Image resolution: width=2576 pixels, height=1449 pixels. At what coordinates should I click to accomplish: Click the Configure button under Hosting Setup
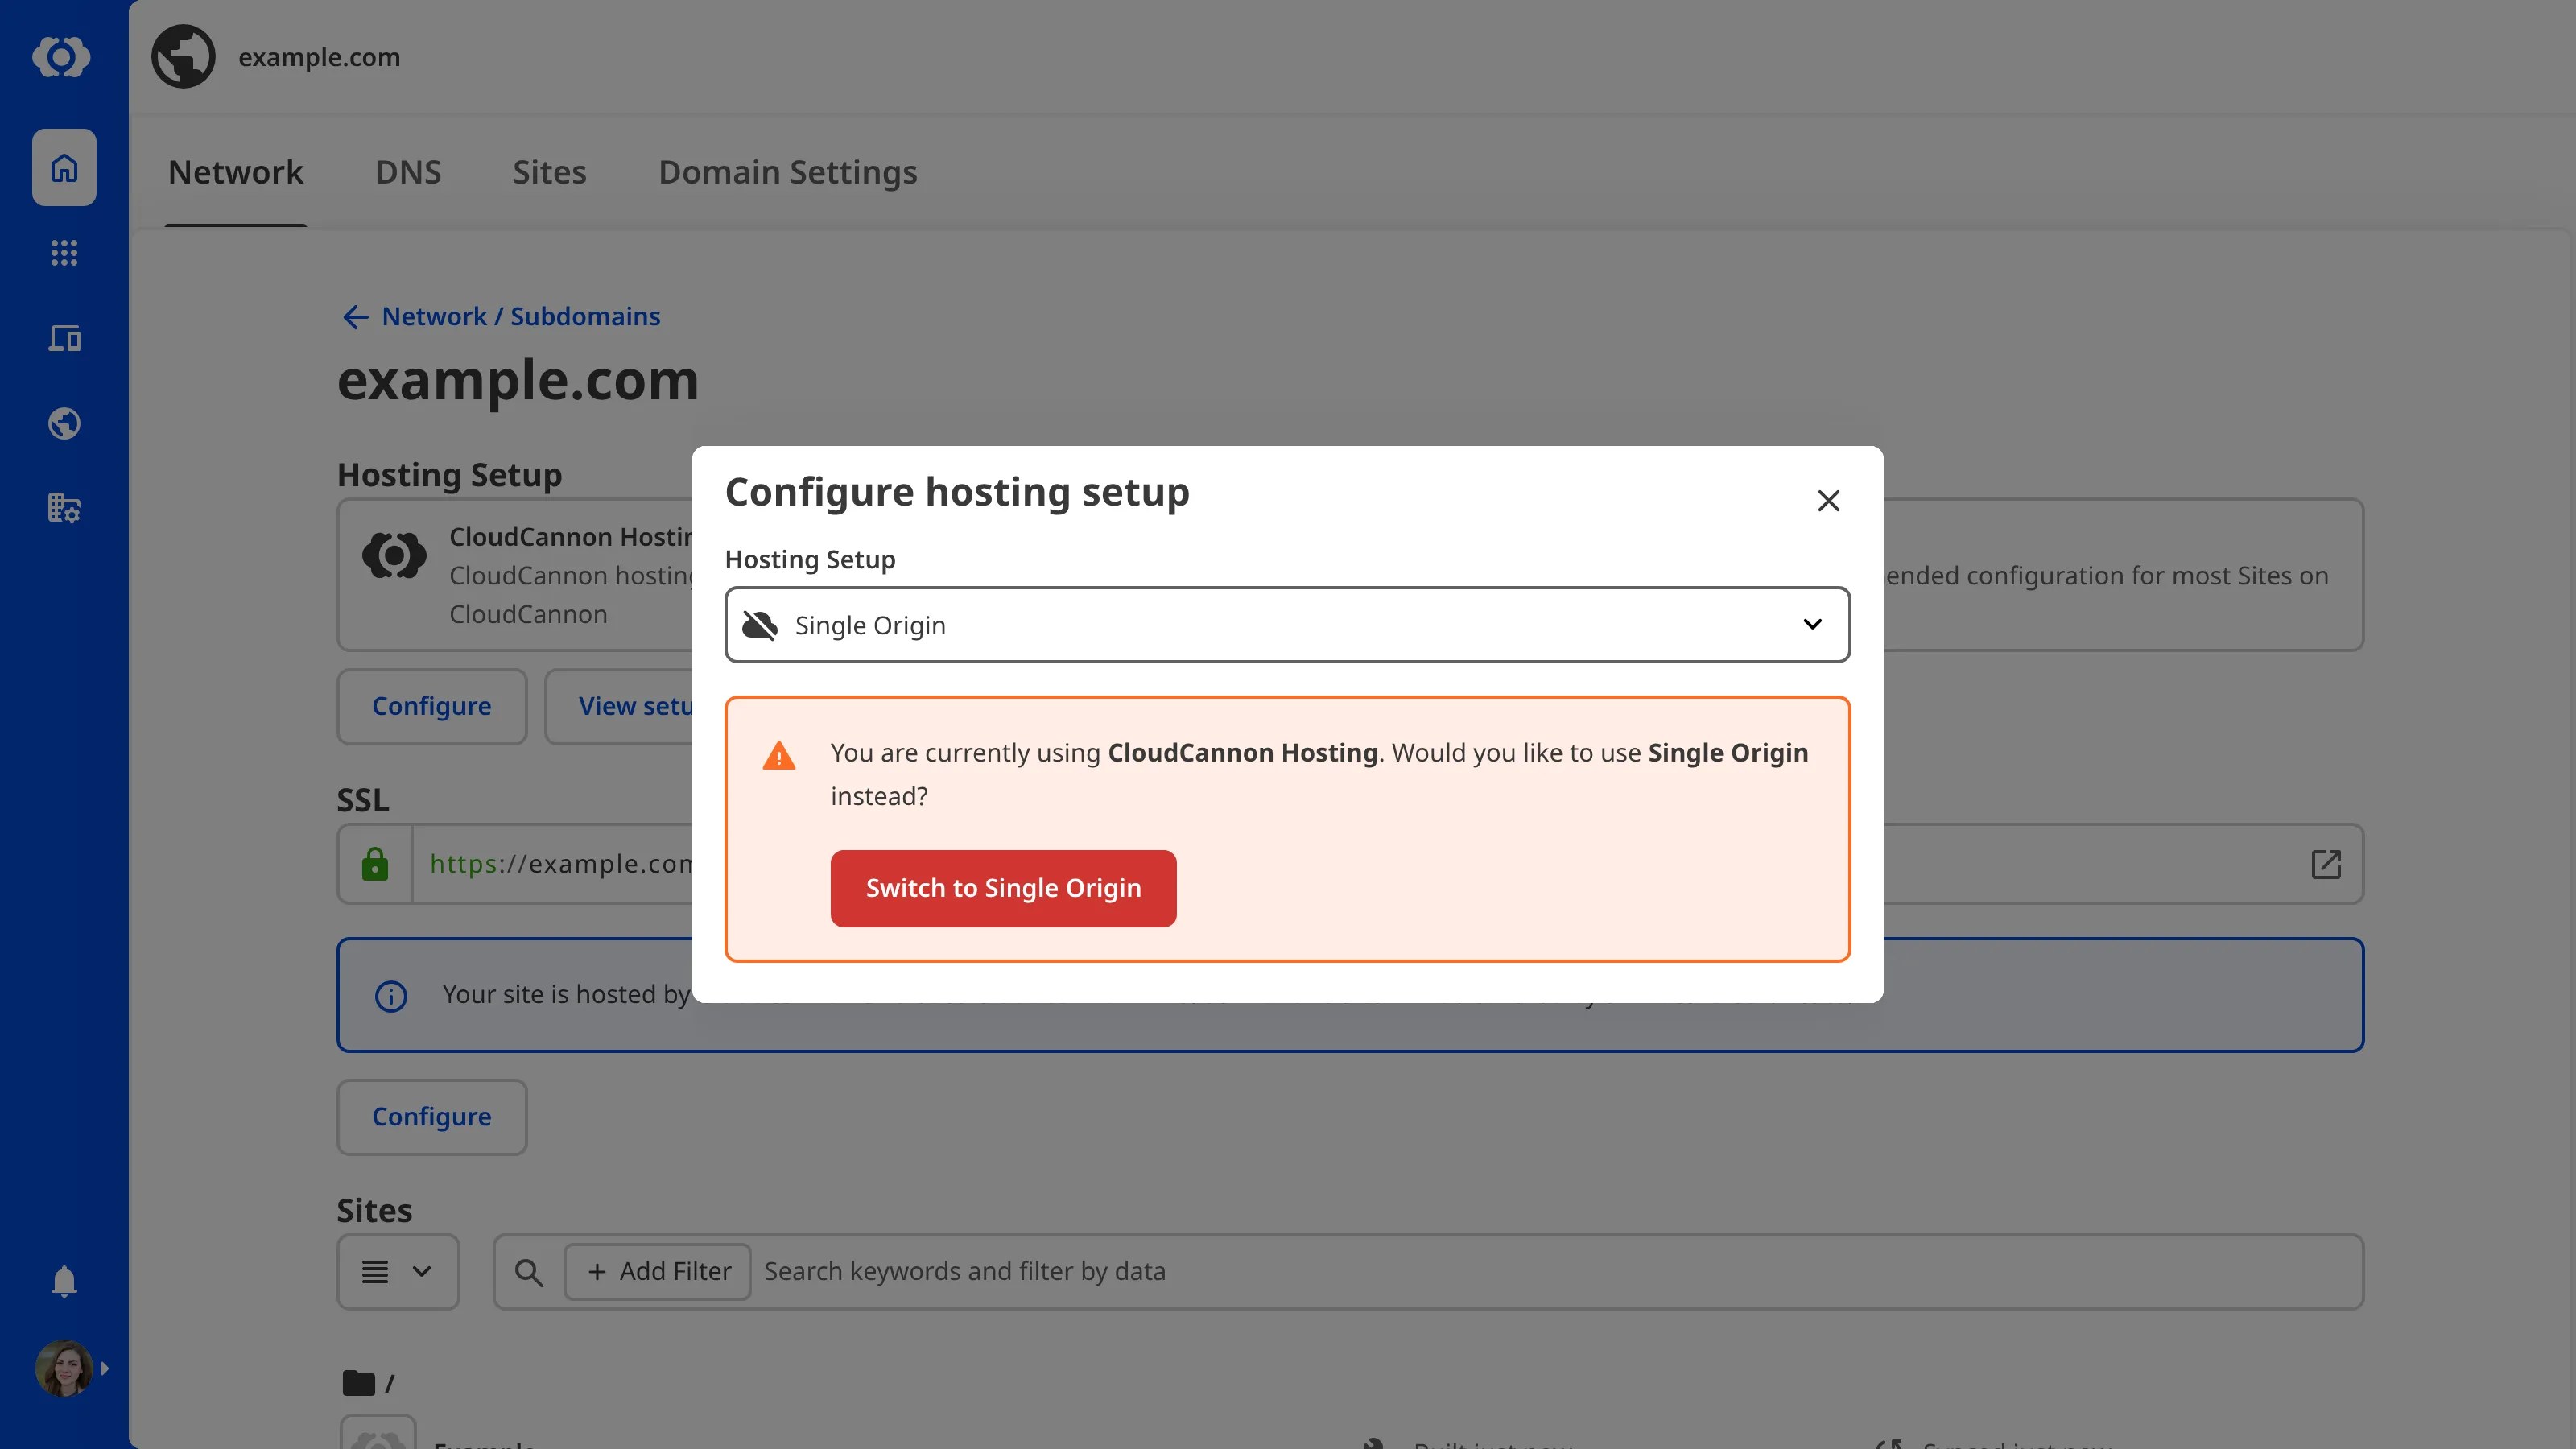click(431, 706)
